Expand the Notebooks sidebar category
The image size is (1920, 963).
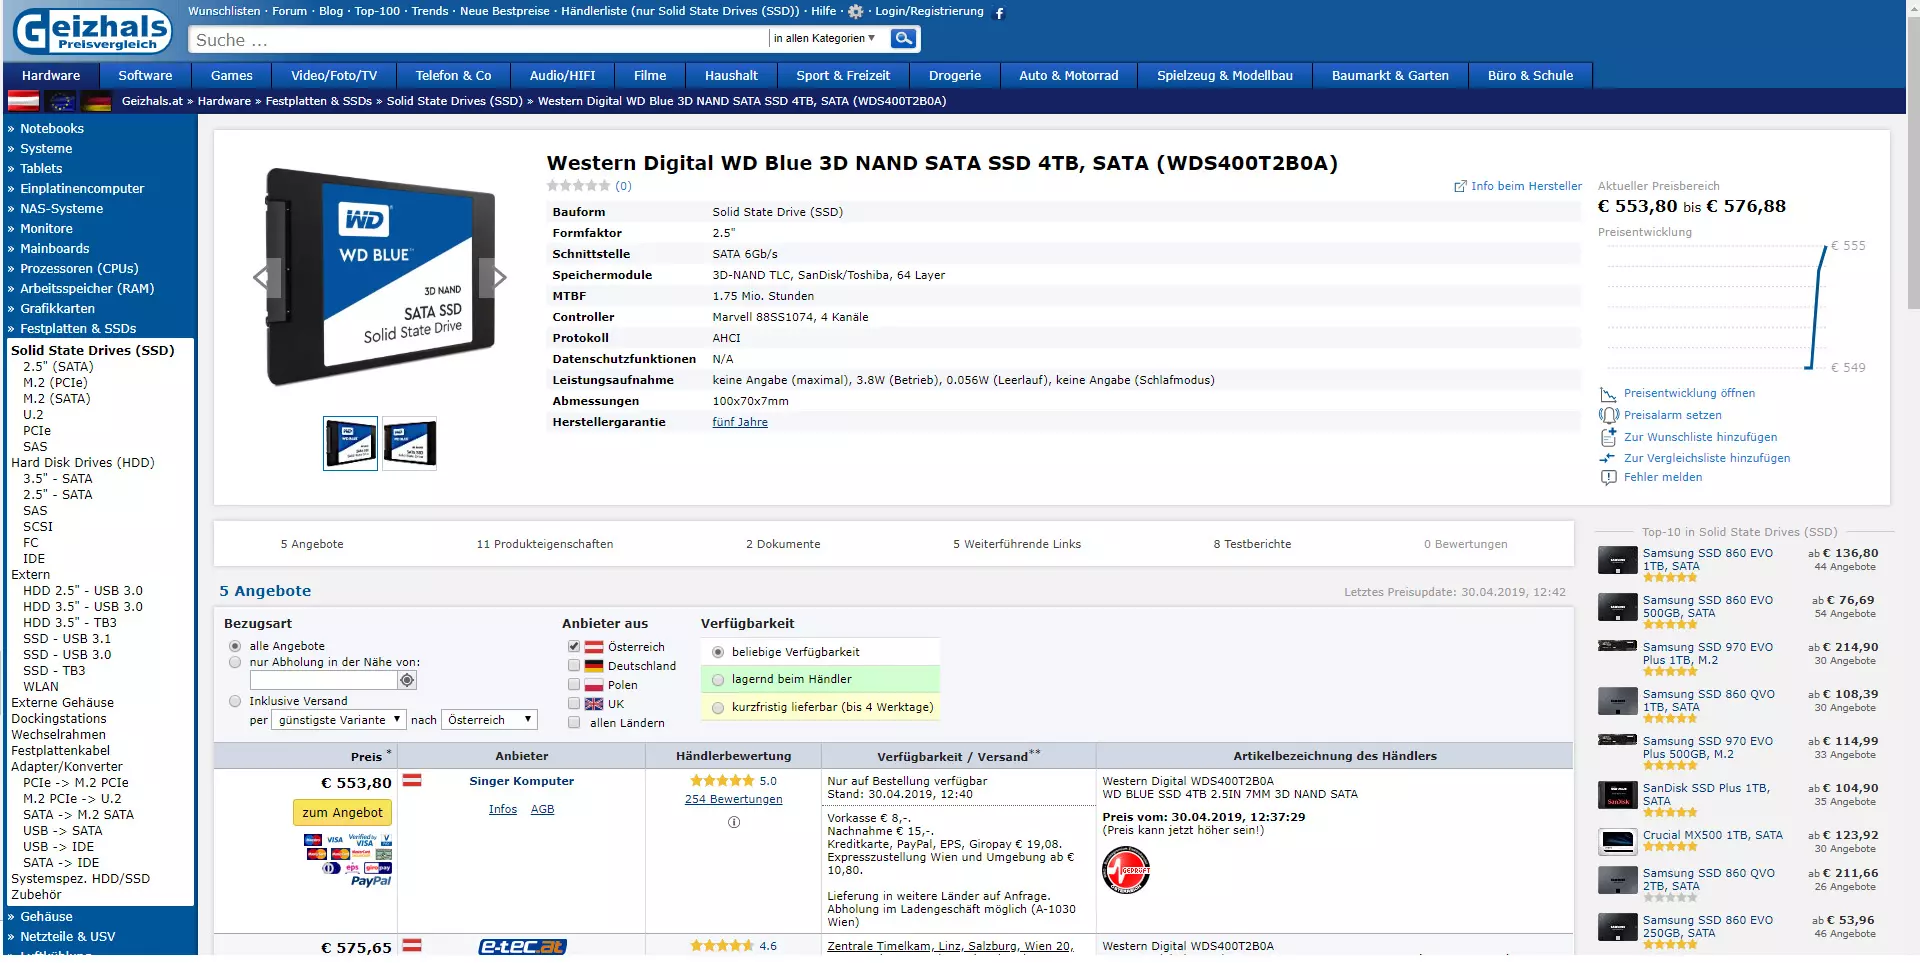[52, 129]
